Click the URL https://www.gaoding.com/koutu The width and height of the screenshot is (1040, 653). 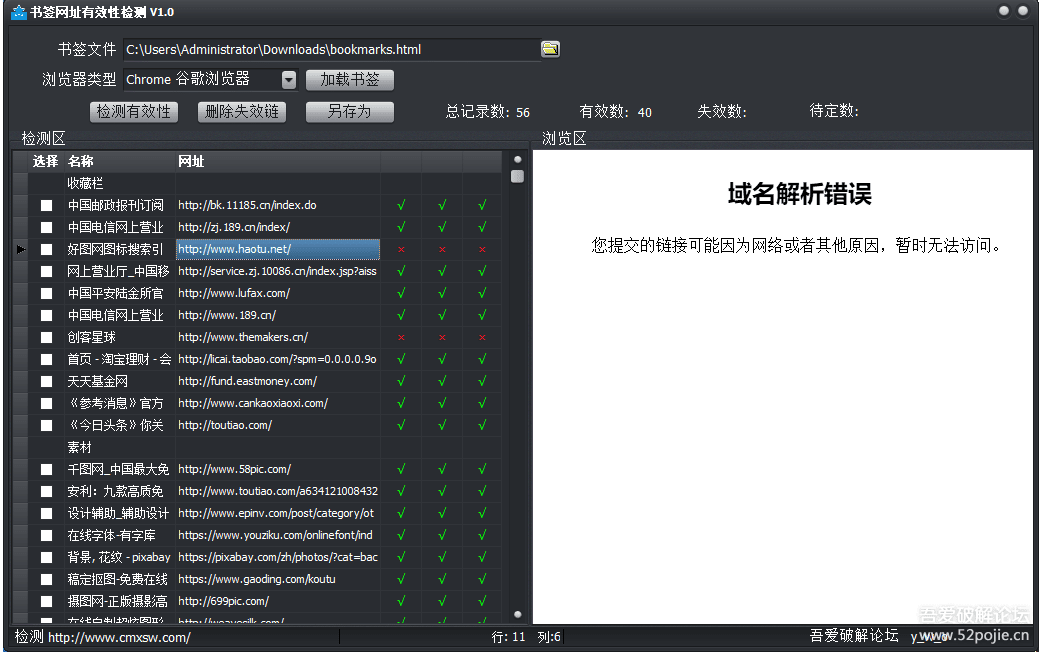pos(257,579)
